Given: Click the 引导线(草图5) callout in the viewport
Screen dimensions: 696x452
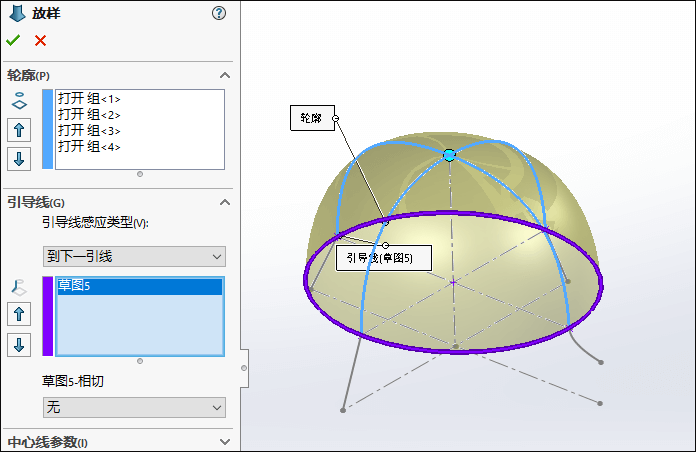Looking at the screenshot, I should pyautogui.click(x=384, y=258).
